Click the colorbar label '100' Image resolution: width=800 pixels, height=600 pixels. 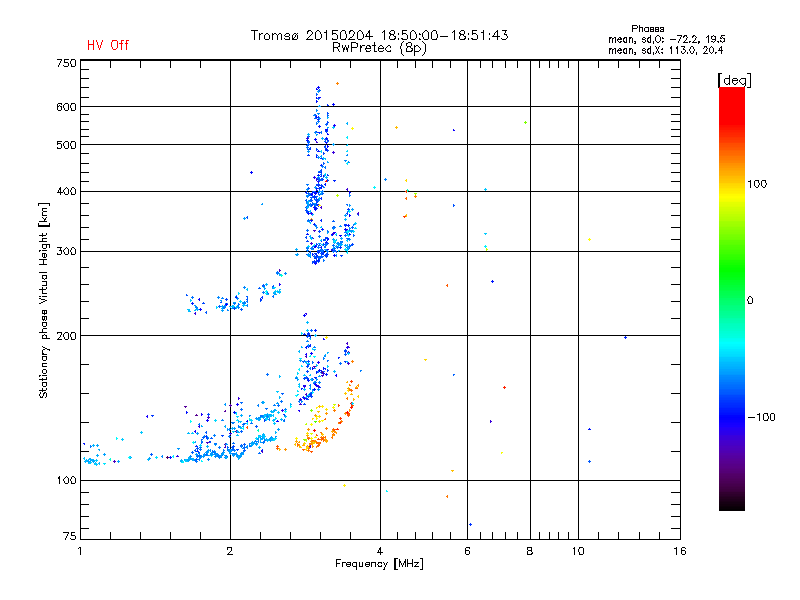pyautogui.click(x=757, y=184)
